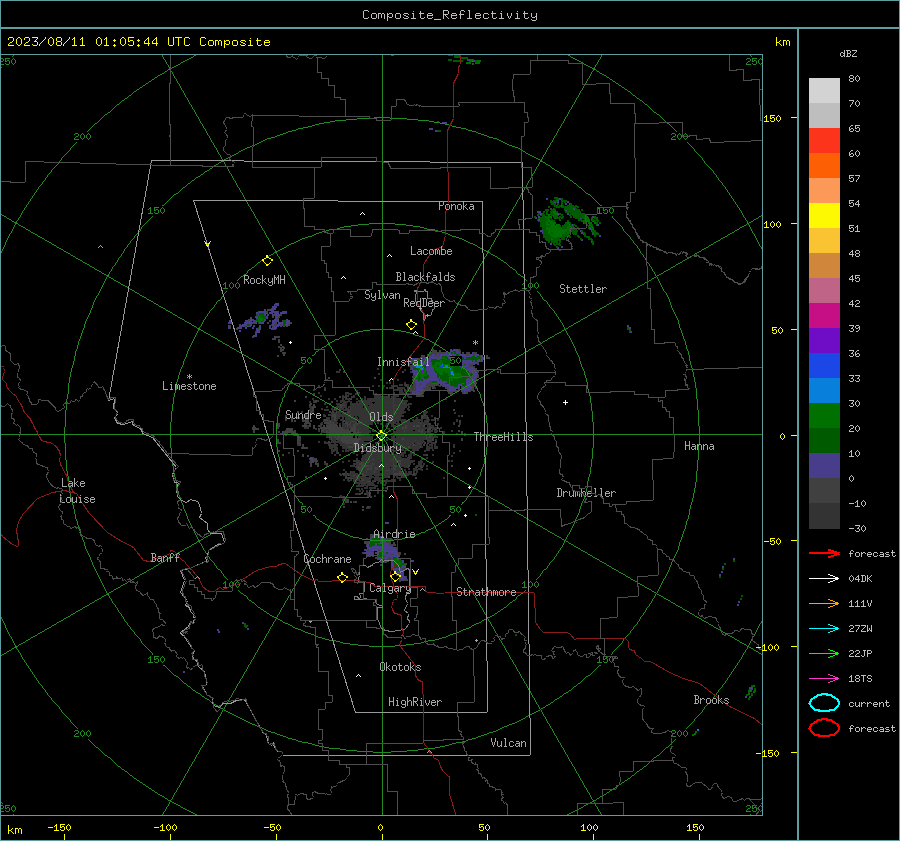Click the red forecast ellipse icon
The image size is (900, 841).
tap(824, 728)
